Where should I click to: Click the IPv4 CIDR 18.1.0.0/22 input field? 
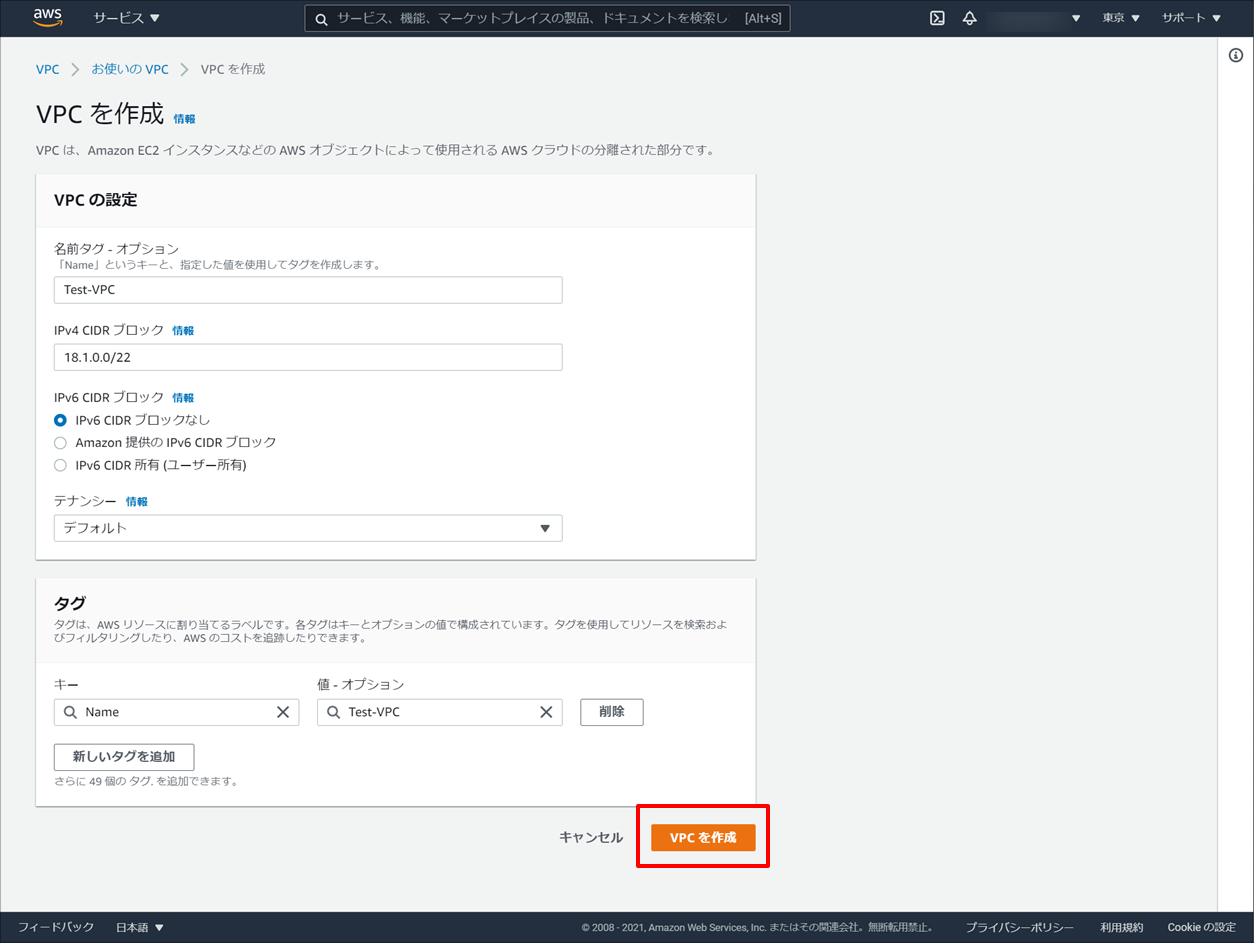click(x=308, y=357)
